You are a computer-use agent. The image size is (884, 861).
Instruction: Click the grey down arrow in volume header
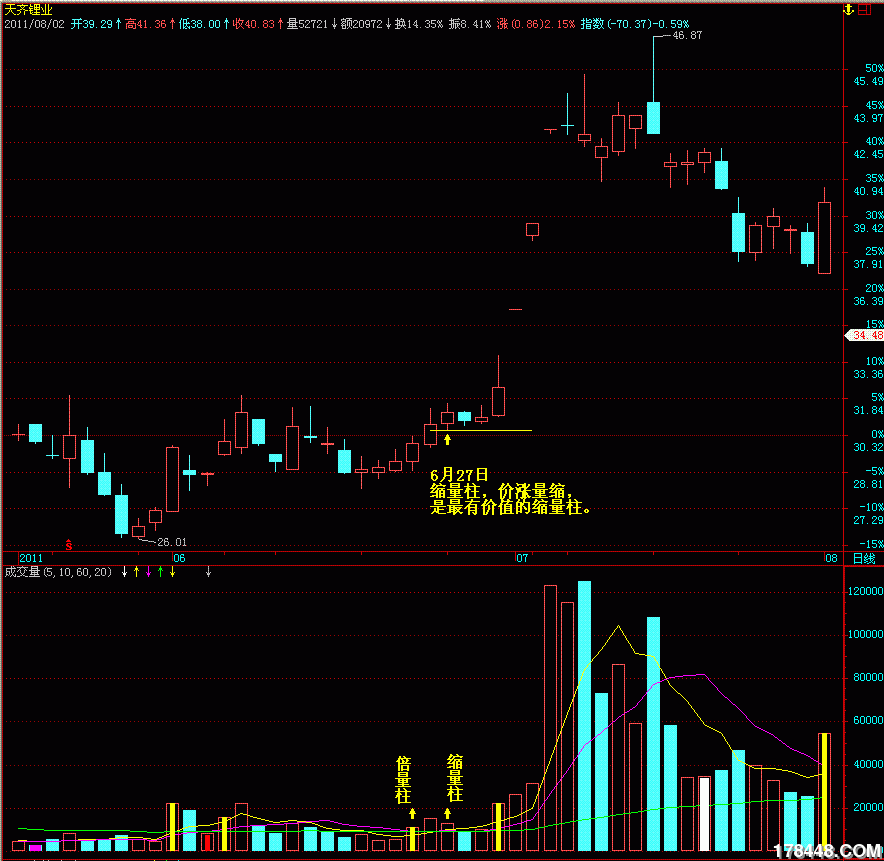pos(208,572)
